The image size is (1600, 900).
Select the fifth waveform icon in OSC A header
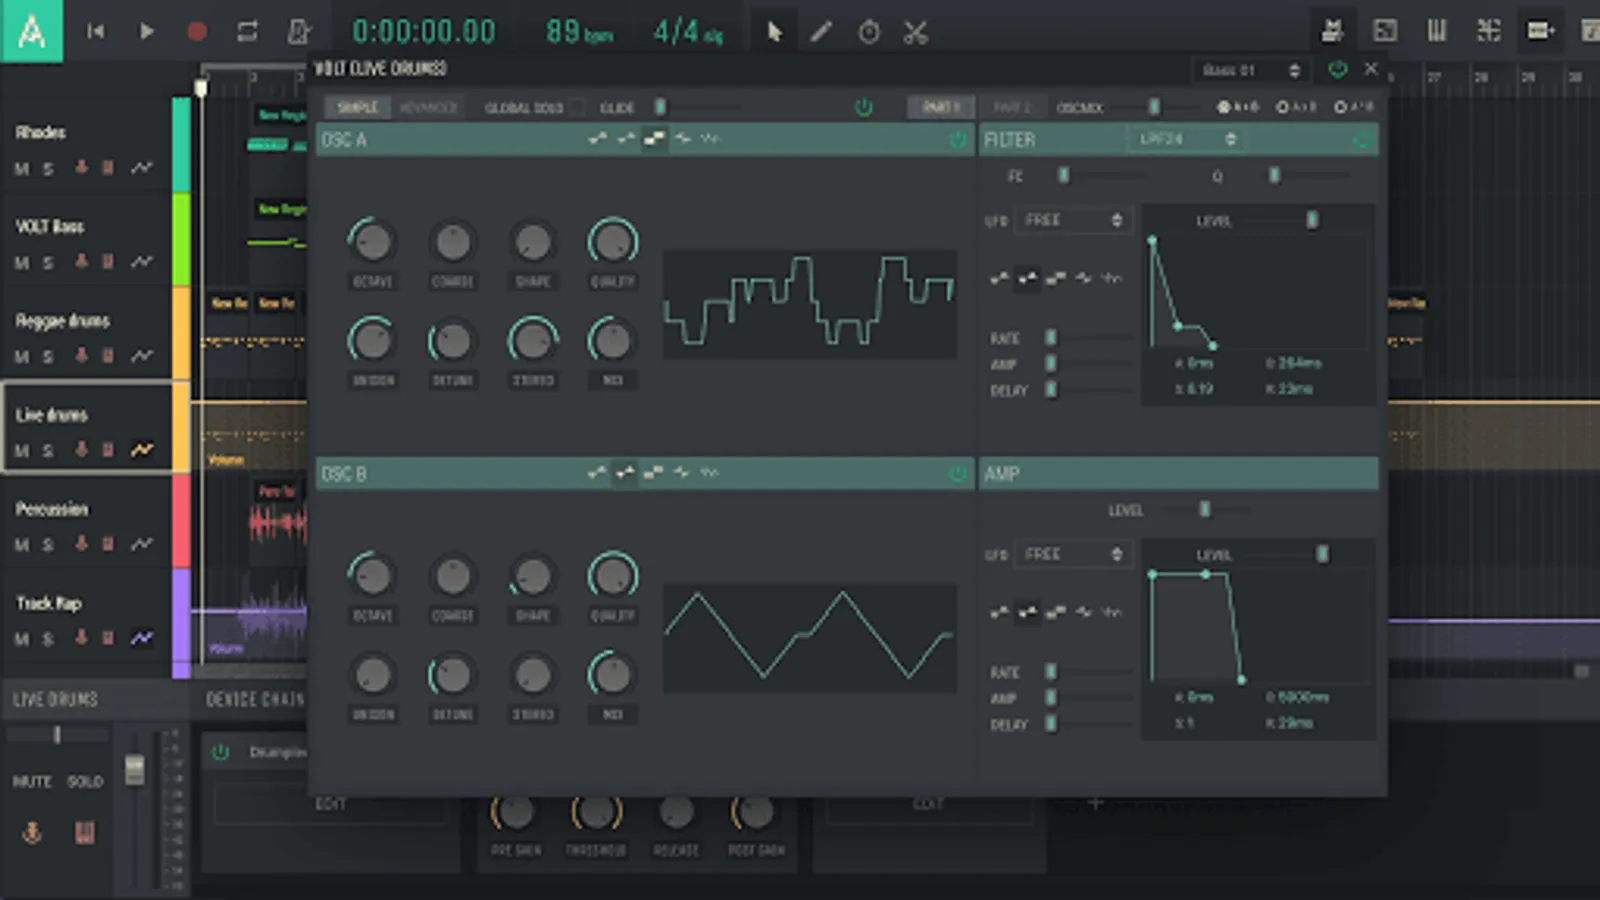click(710, 139)
